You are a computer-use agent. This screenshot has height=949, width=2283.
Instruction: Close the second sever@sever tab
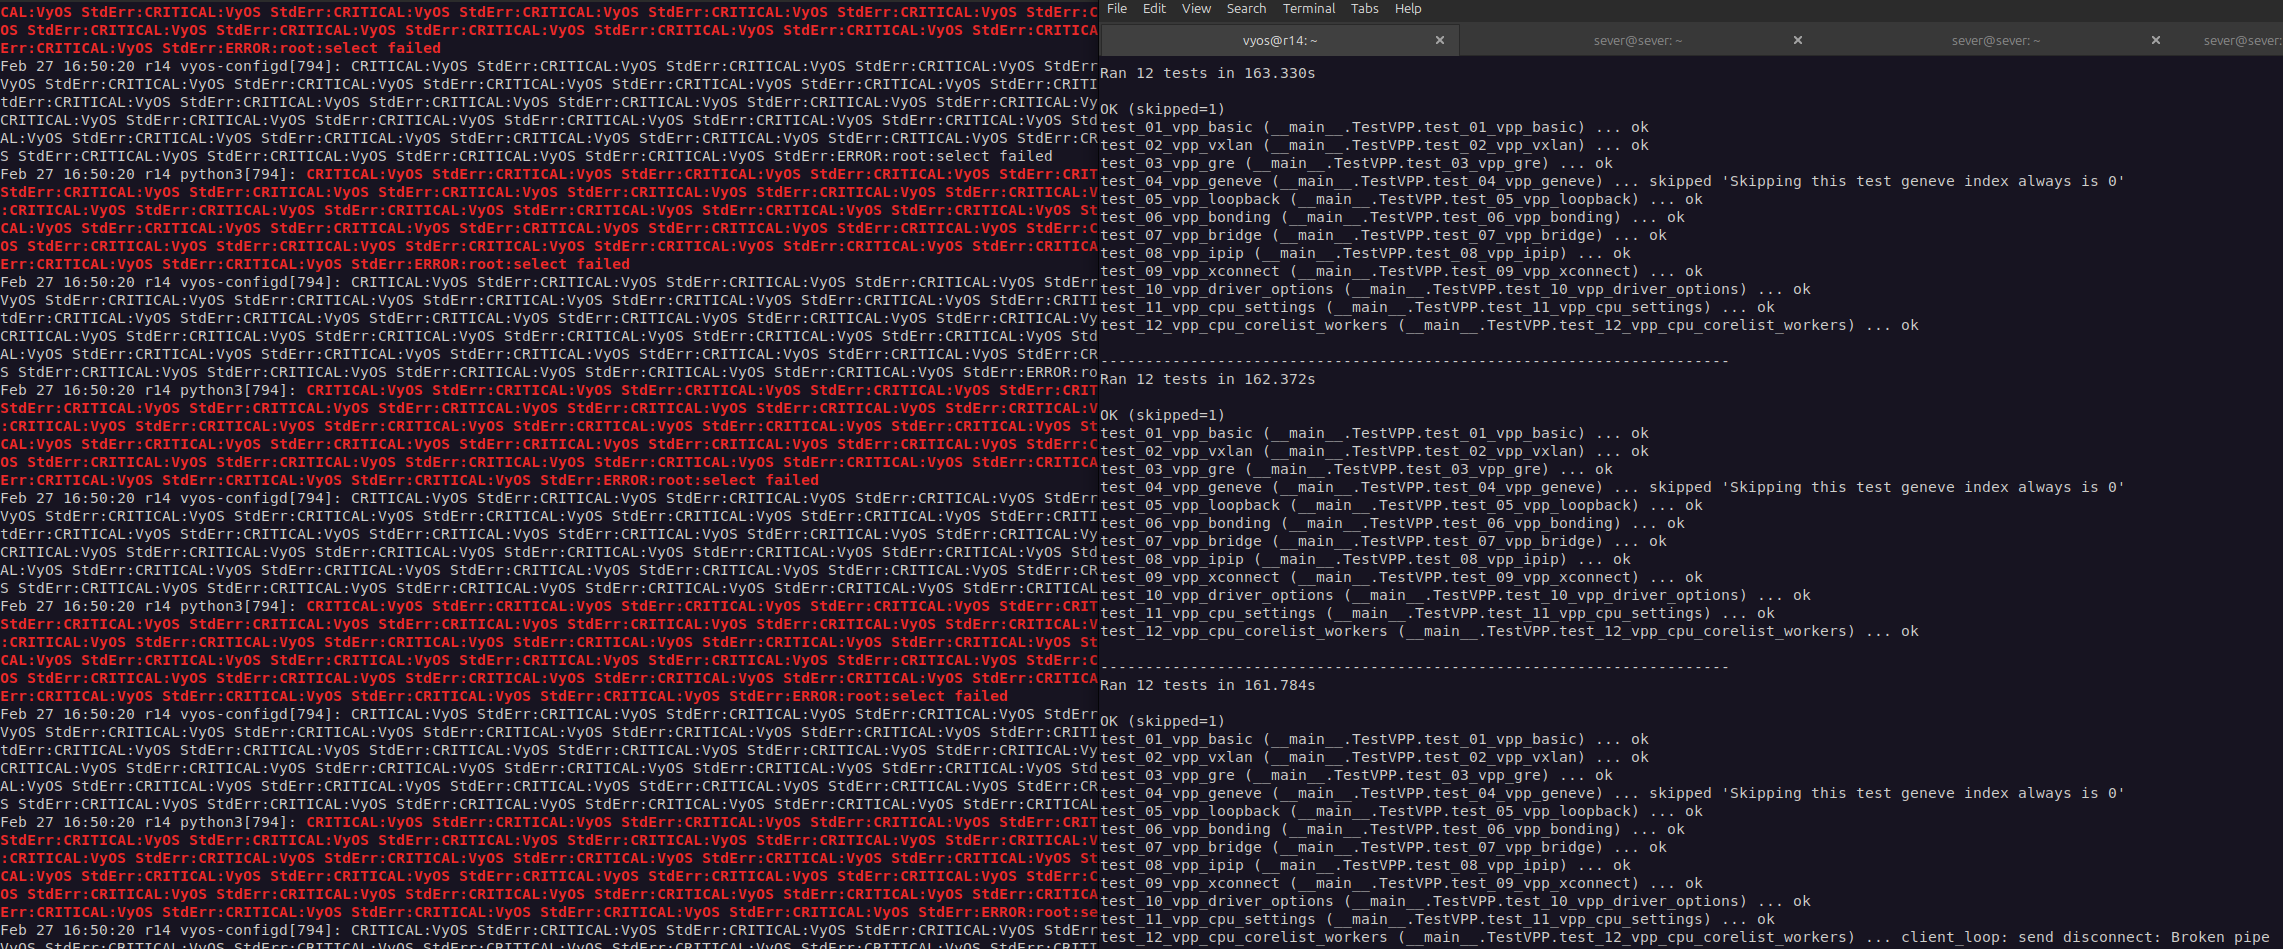click(x=2156, y=41)
